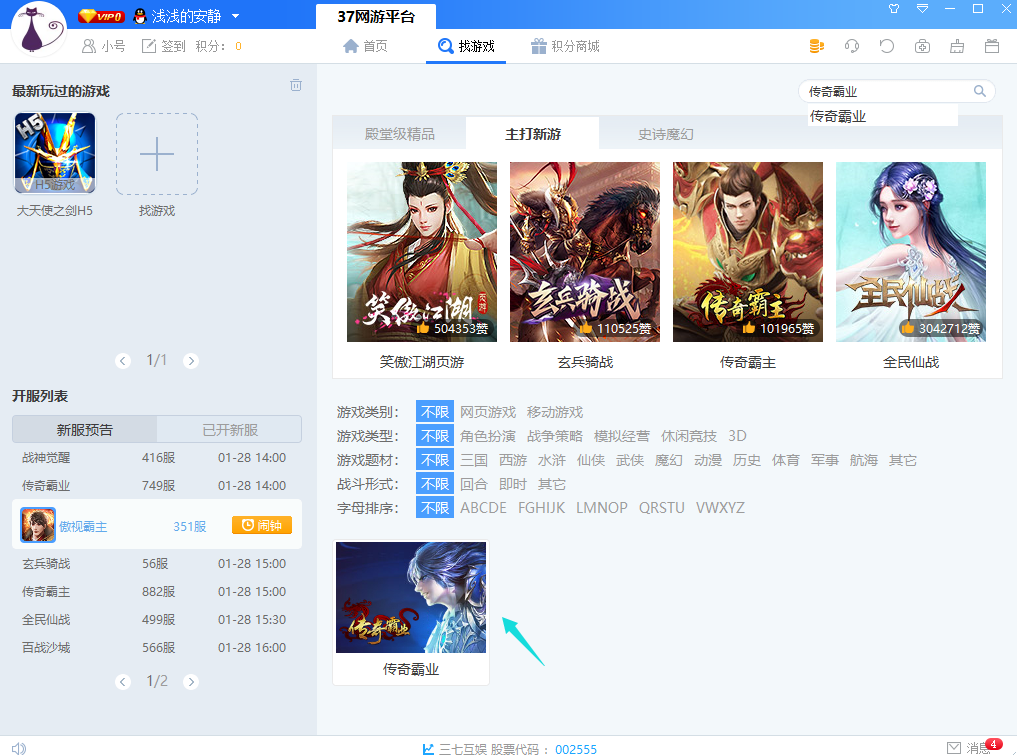Image resolution: width=1017 pixels, height=755 pixels.
Task: Open the first-aid repair kit icon
Action: [x=922, y=46]
